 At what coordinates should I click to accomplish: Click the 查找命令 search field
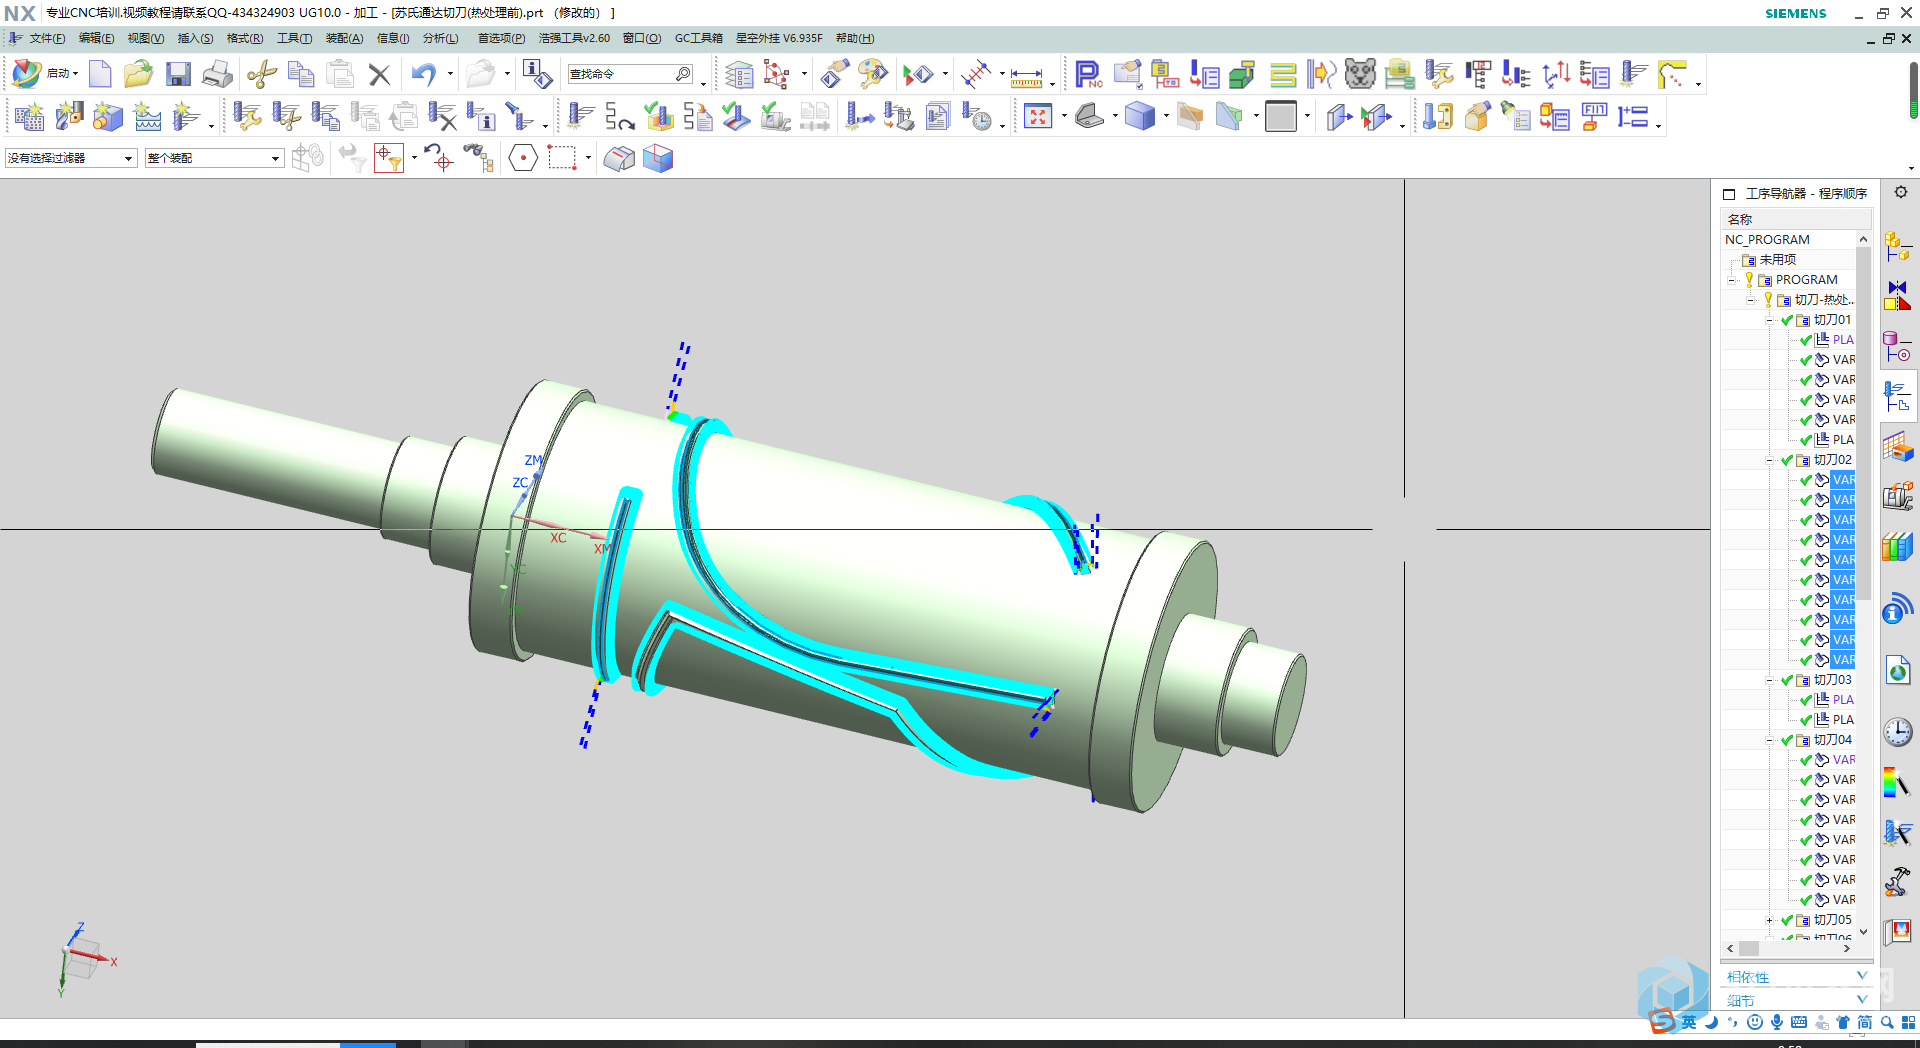pos(630,74)
